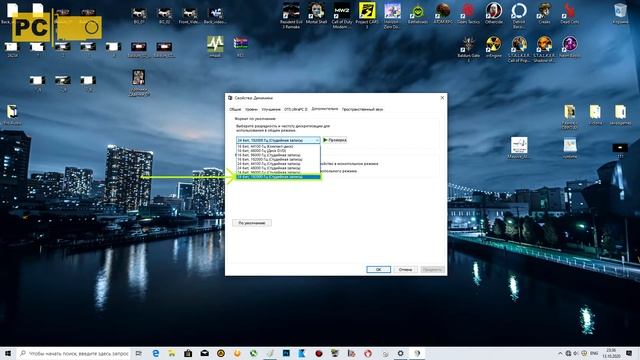Click the Battletoads desktop icon
640x360 pixels.
418,13
